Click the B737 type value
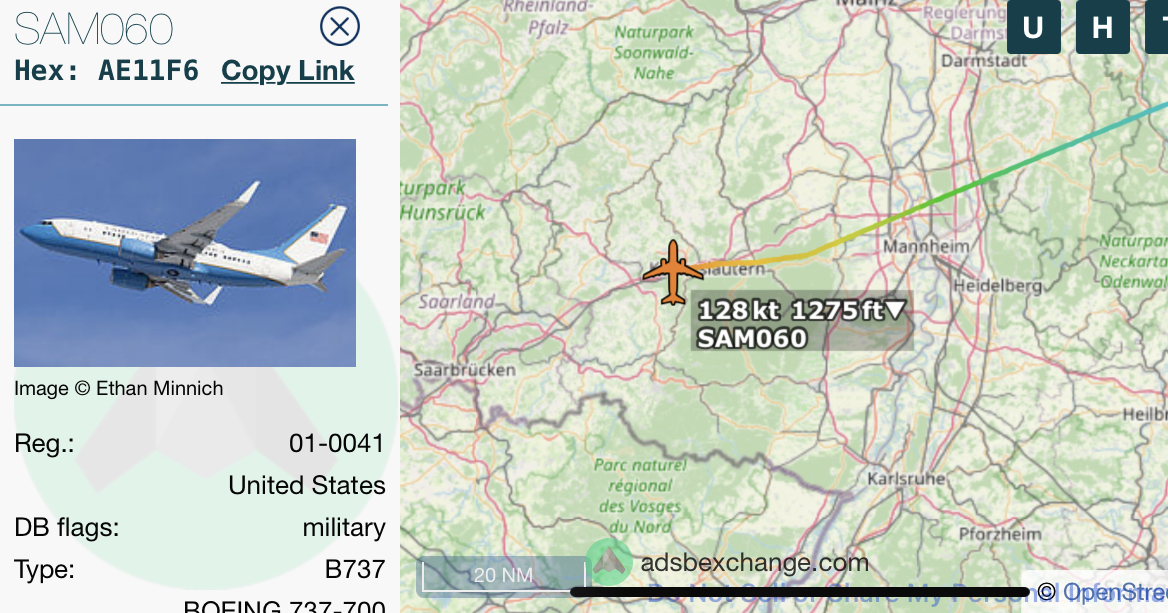The width and height of the screenshot is (1168, 613). 355,570
